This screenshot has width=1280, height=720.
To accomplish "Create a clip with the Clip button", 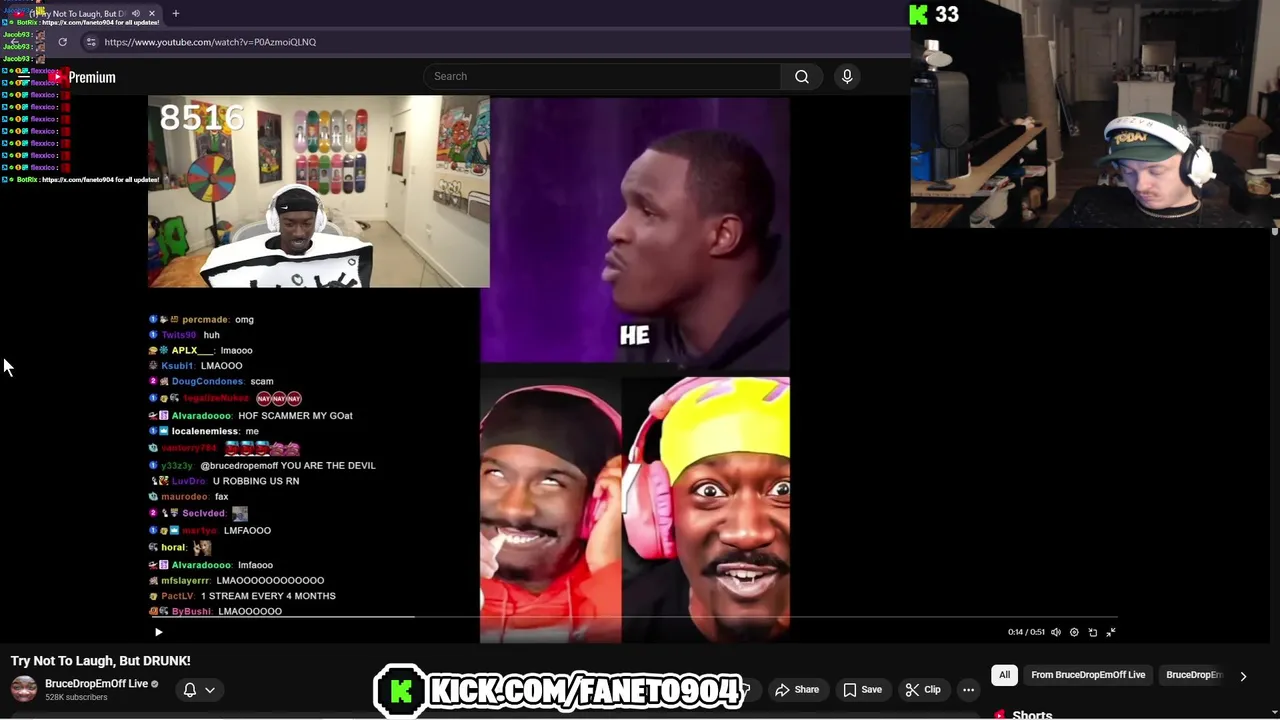I will (x=923, y=689).
